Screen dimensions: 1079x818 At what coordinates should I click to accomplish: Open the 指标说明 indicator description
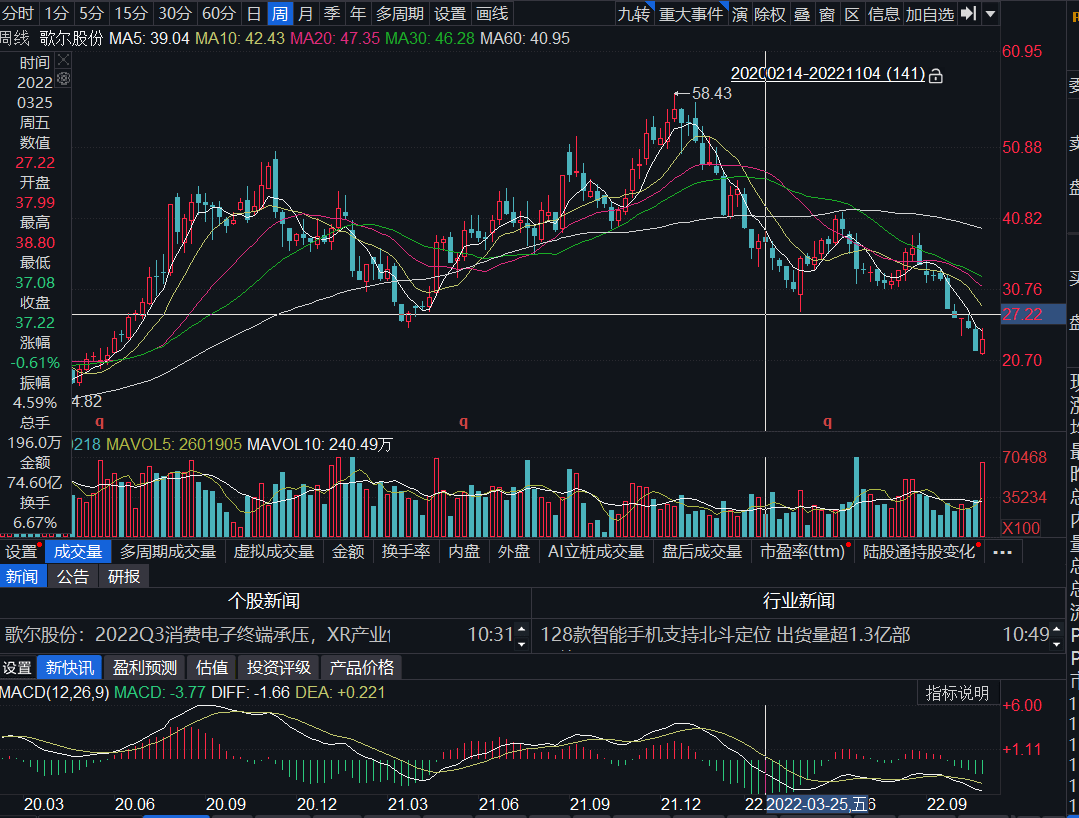(957, 693)
